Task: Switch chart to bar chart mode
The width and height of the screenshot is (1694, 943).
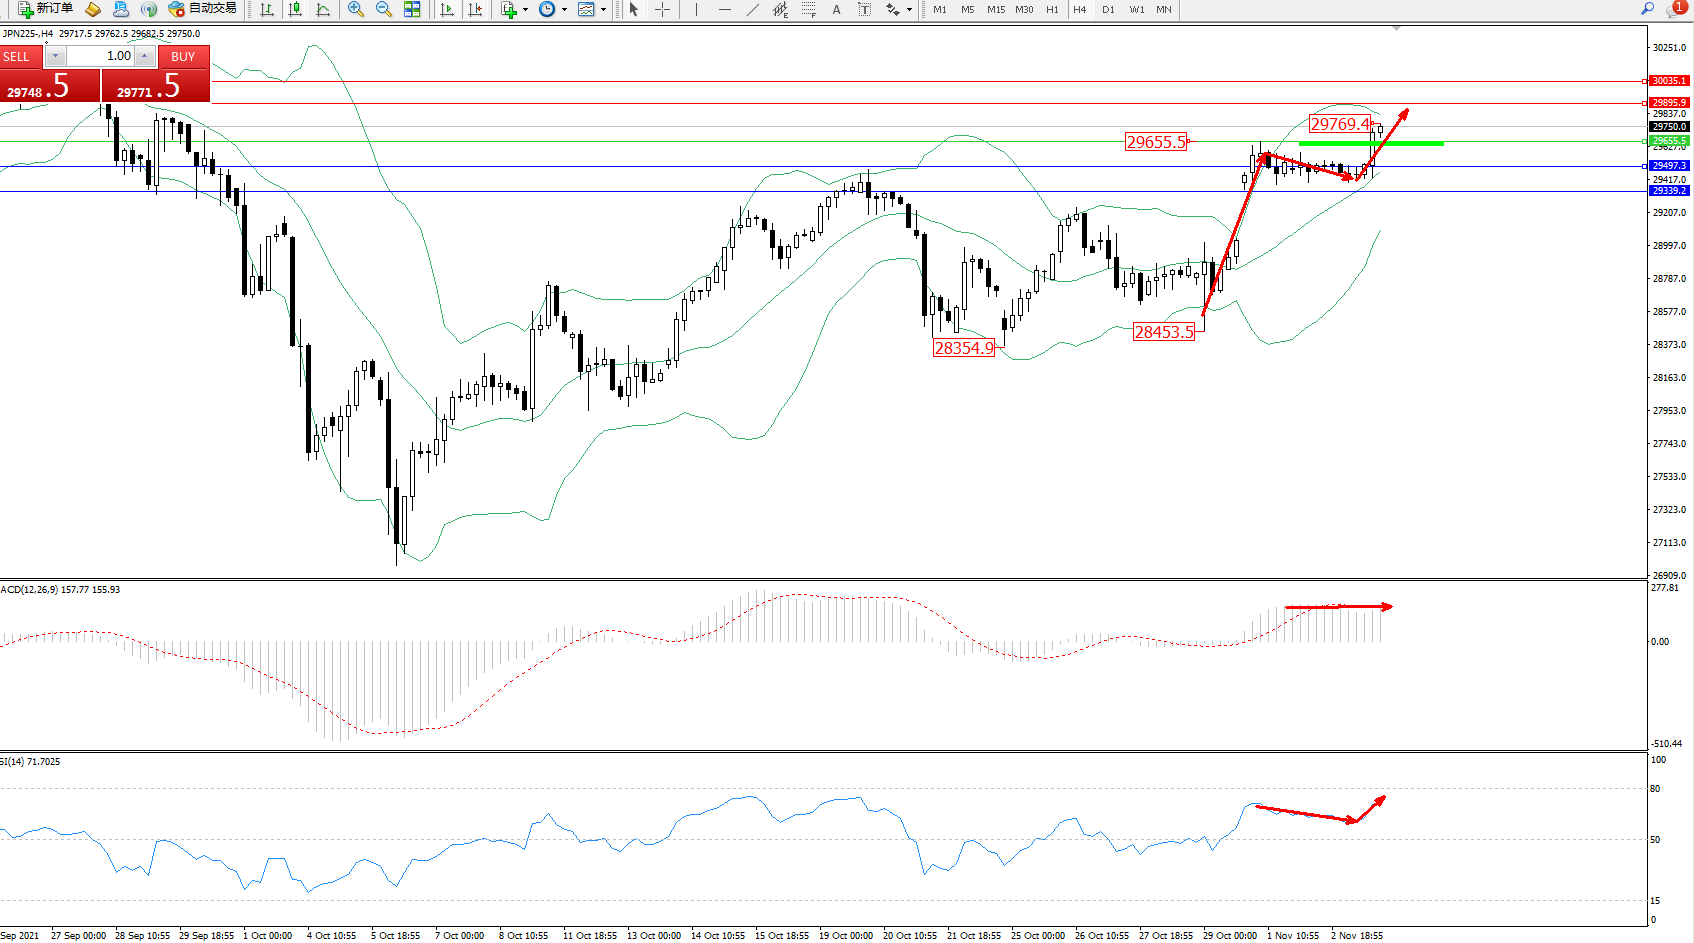Action: (267, 9)
